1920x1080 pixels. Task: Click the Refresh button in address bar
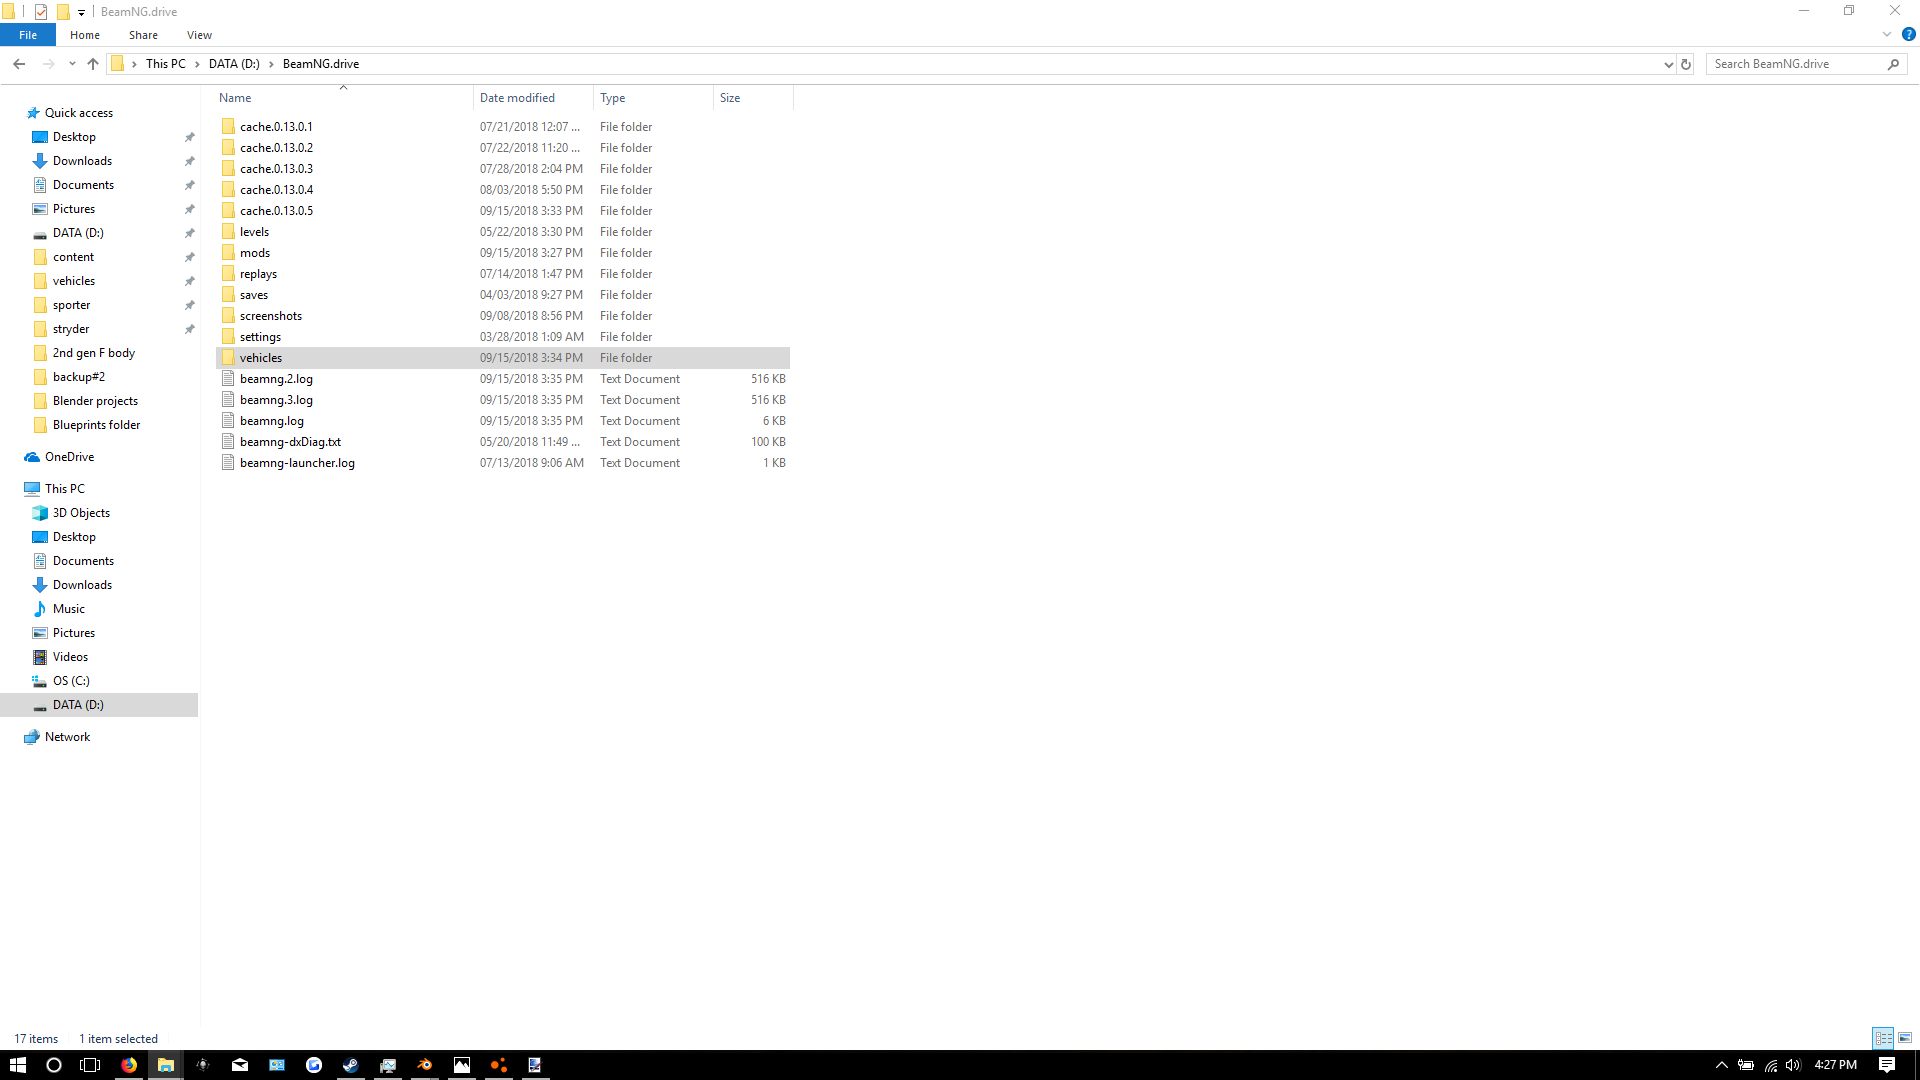click(1686, 64)
